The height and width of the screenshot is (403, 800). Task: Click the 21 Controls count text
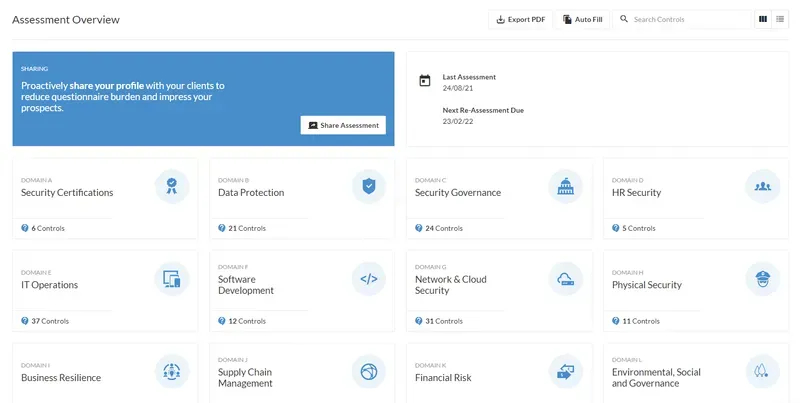point(247,228)
